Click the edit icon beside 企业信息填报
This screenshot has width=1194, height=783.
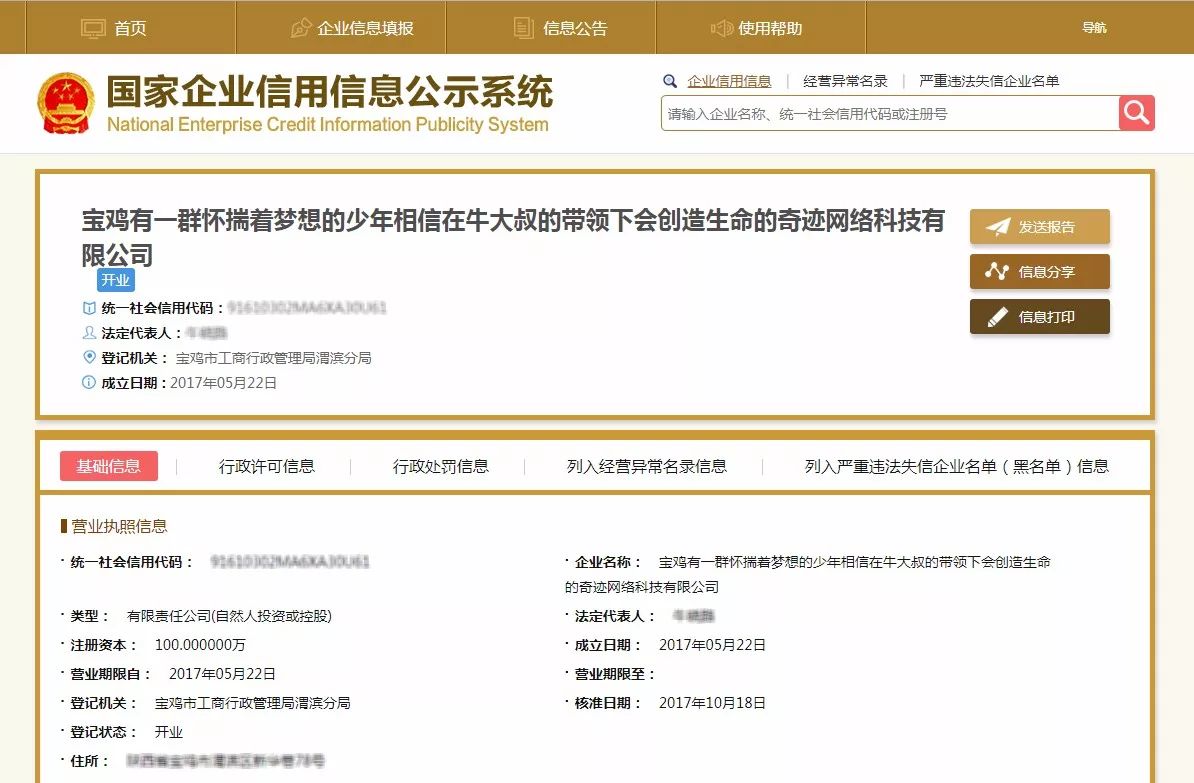(x=302, y=28)
